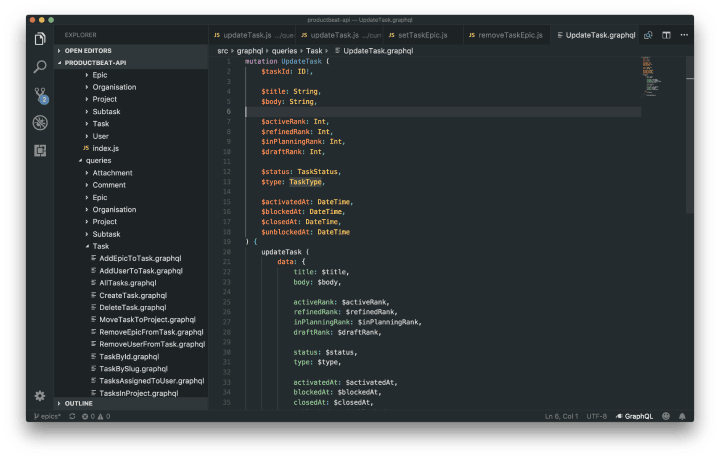
Task: Click the epics* git branch indicator
Action: 47,416
